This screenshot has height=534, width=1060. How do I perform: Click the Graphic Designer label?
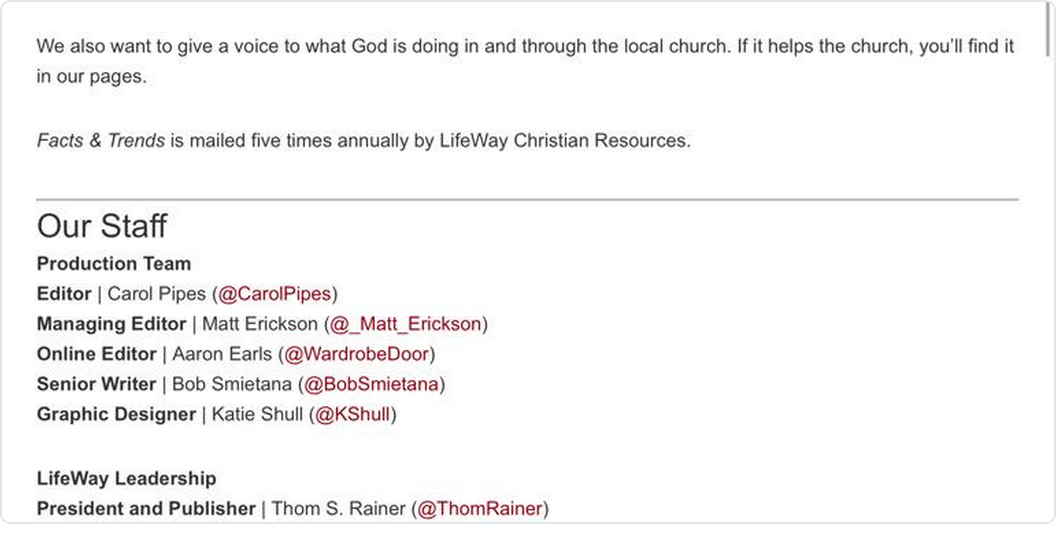point(116,414)
